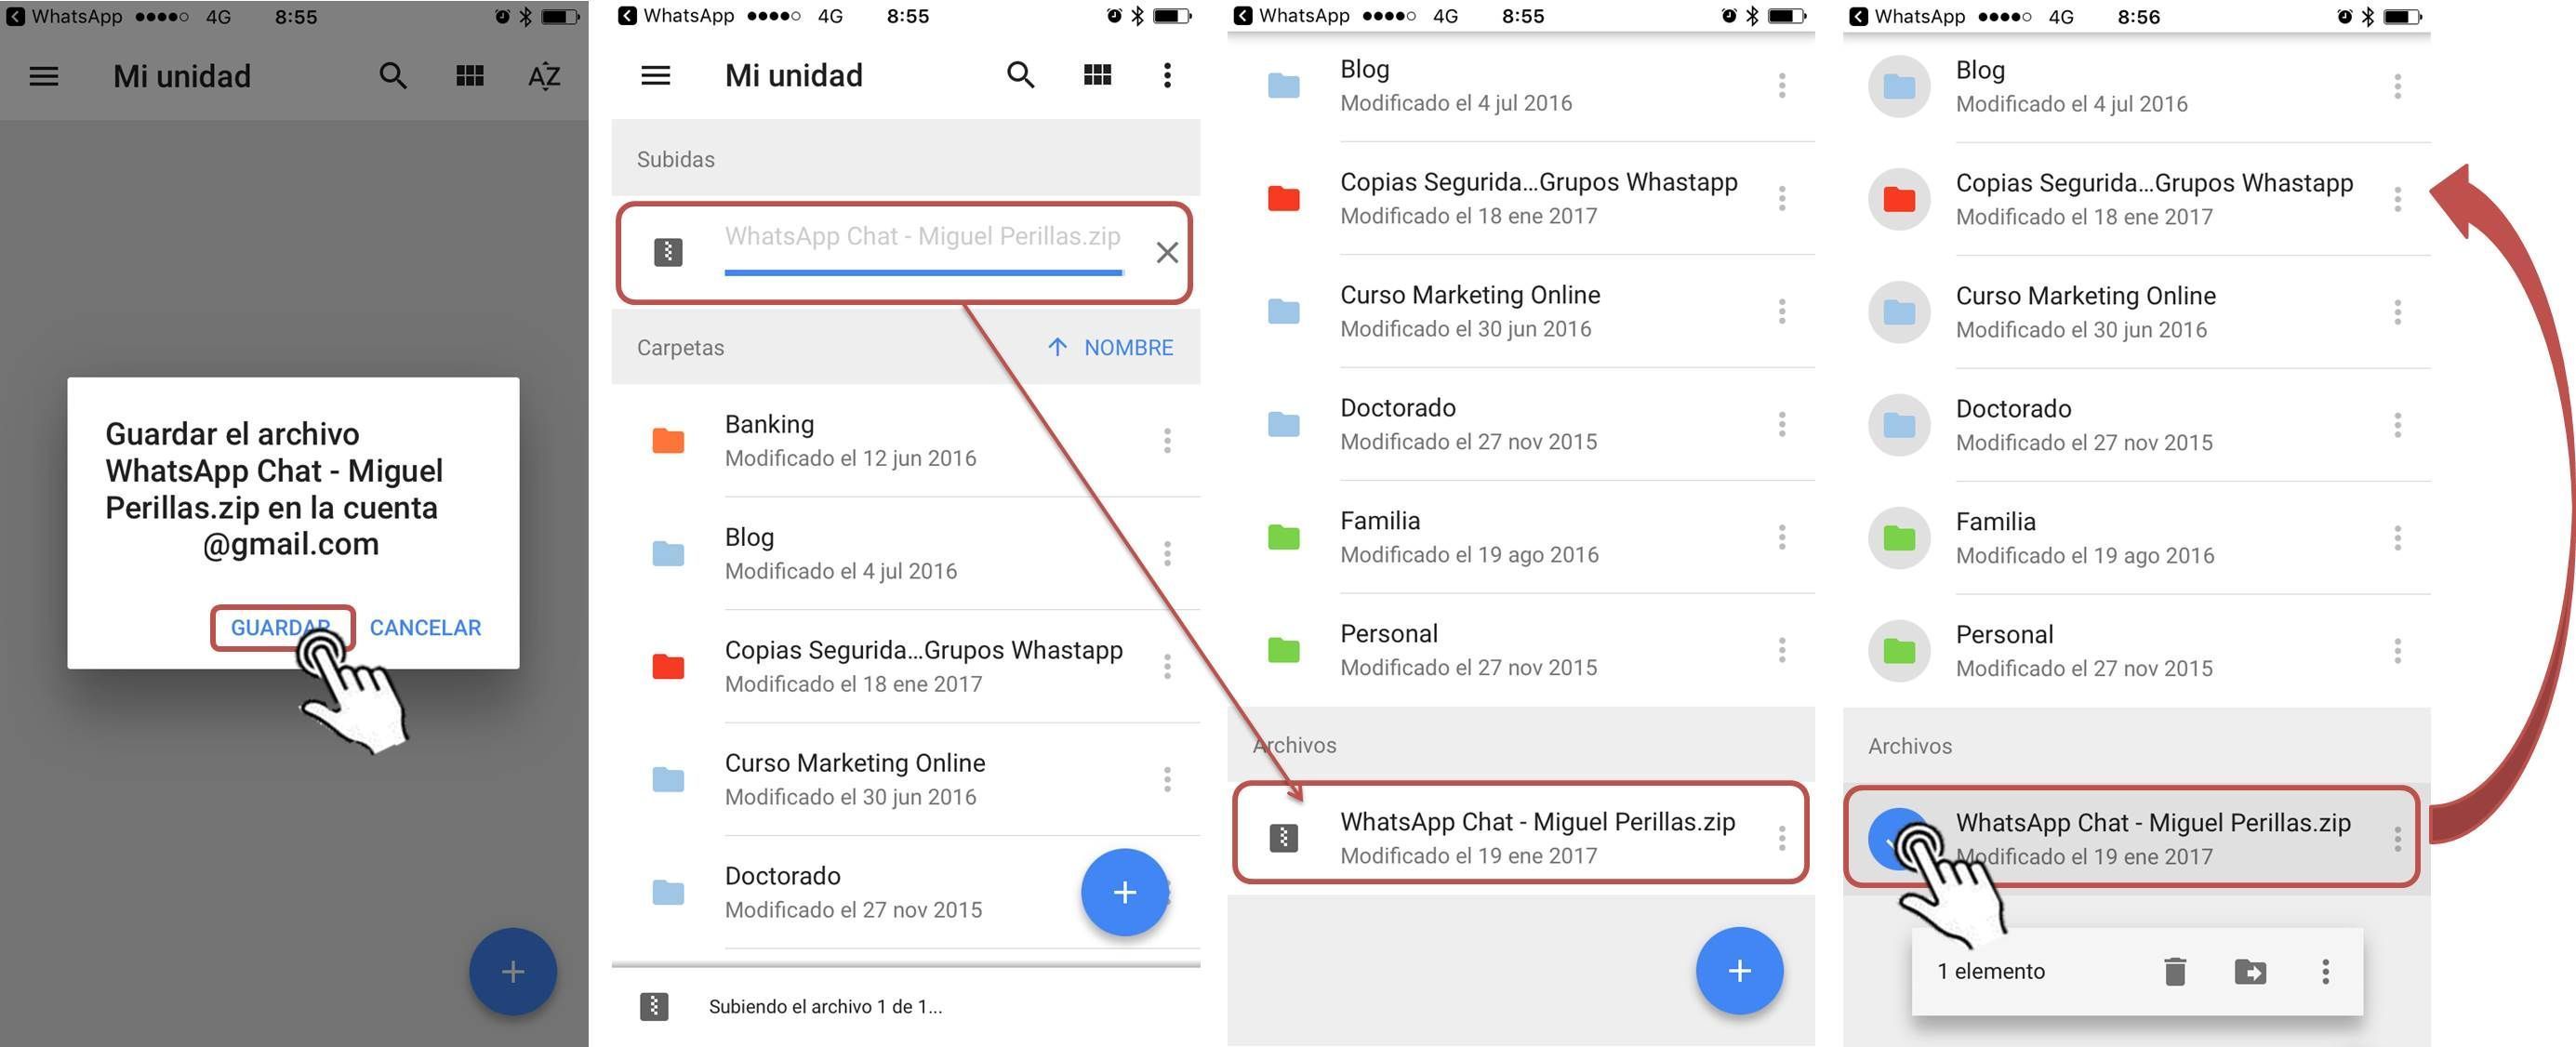Open the Copias Segurida folder on the Subidas upload screen
This screenshot has height=1047, width=2576.
[x=905, y=666]
